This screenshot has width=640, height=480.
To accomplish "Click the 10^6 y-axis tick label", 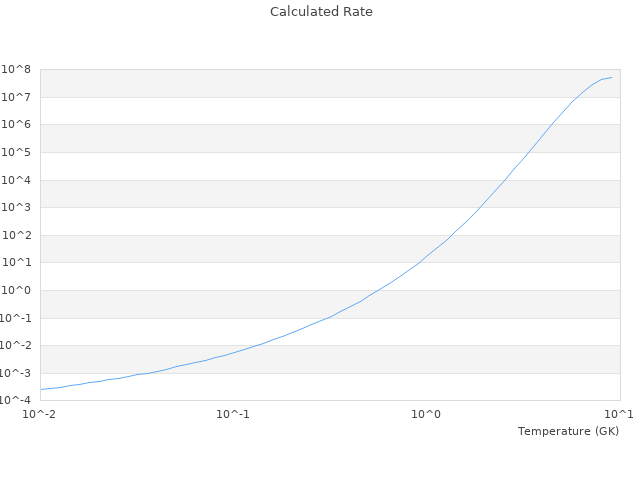I will [19, 125].
